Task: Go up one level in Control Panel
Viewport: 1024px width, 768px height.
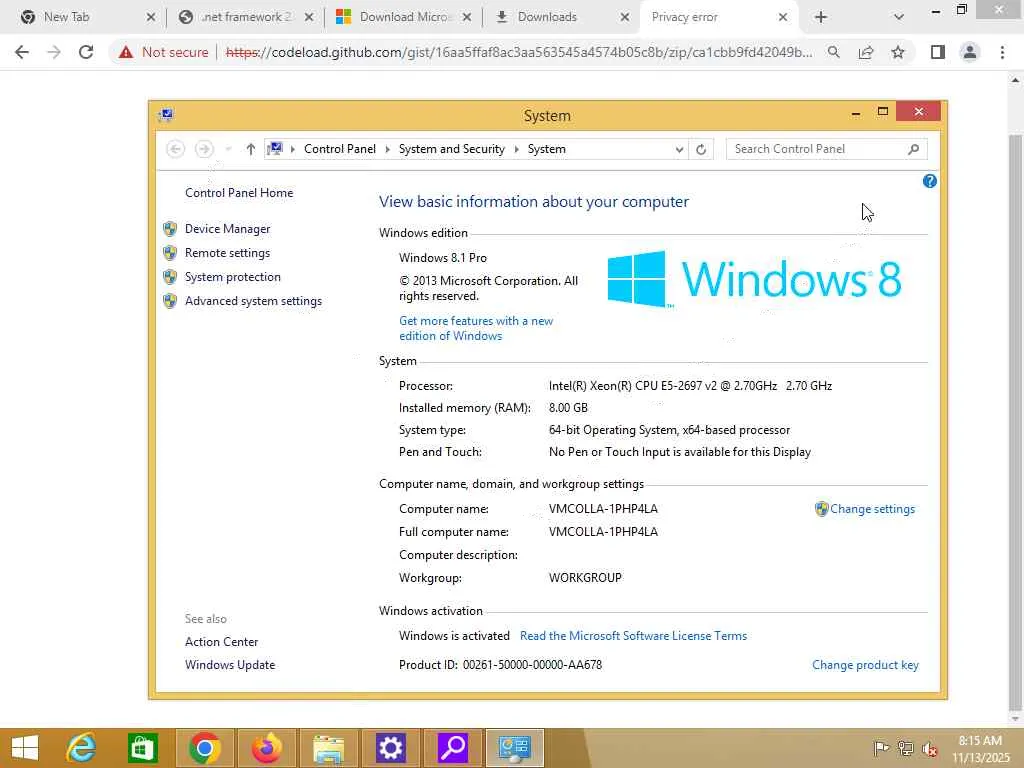Action: (x=250, y=149)
